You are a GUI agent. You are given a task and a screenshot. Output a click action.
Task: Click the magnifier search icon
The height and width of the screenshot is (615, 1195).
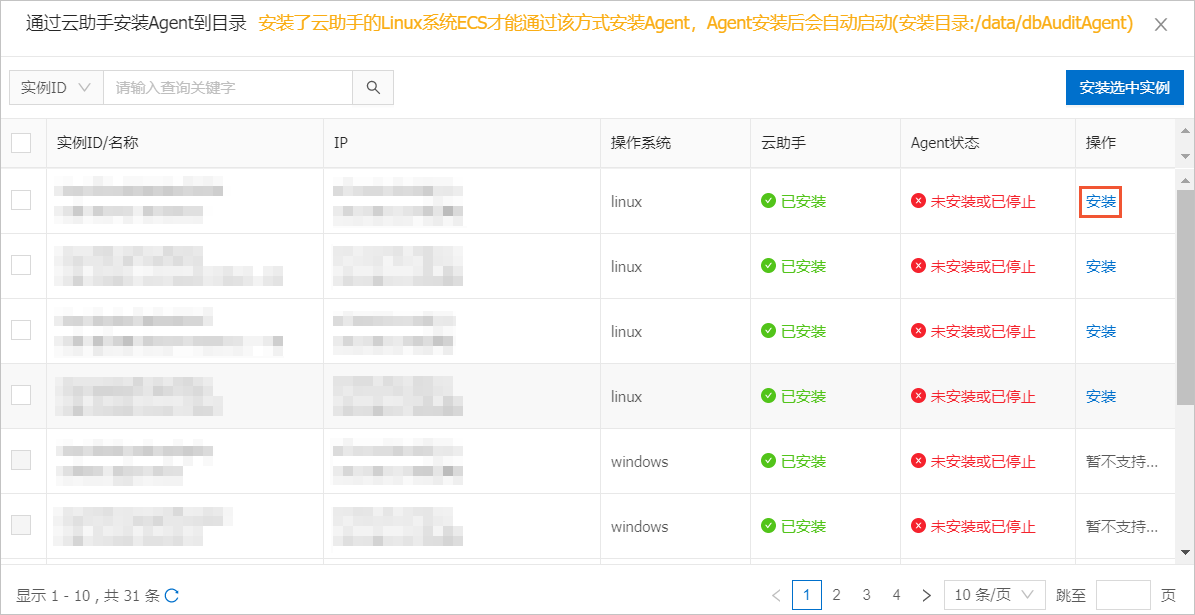(x=373, y=88)
